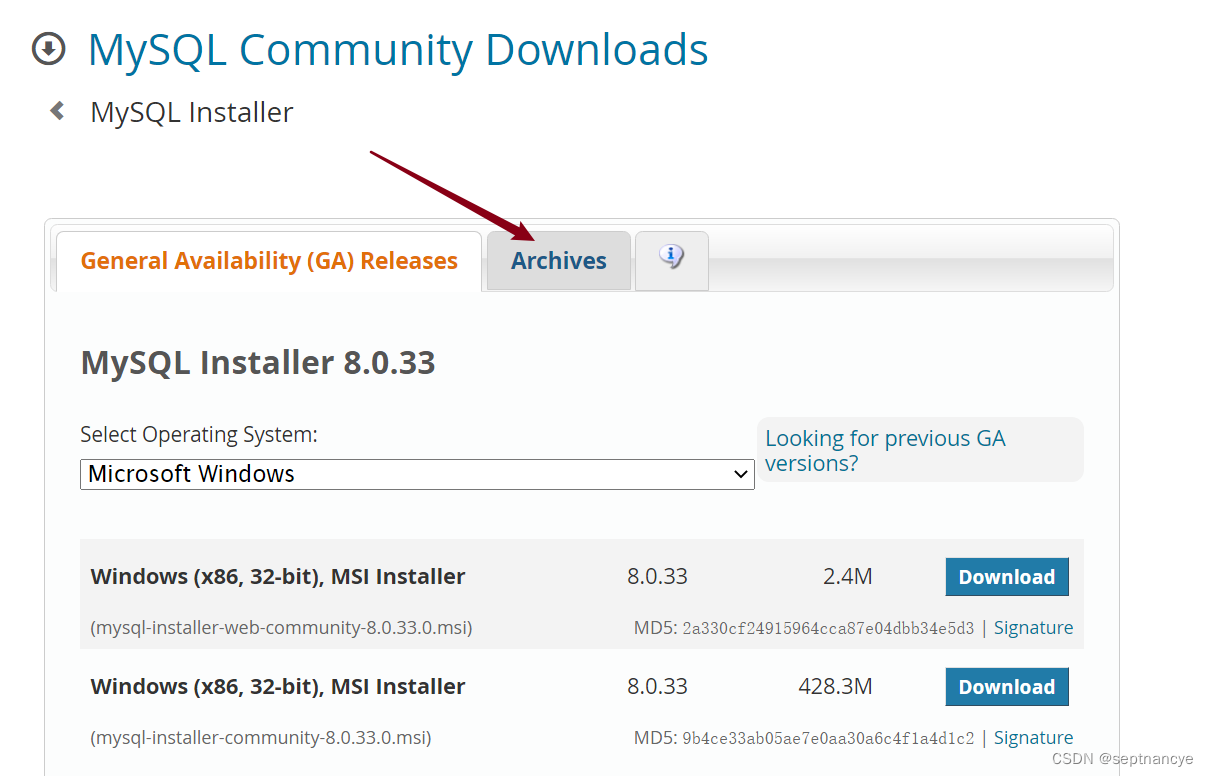This screenshot has width=1208, height=776.
Task: Select the MySQL Installer 8.0.33 heading
Action: coord(258,362)
